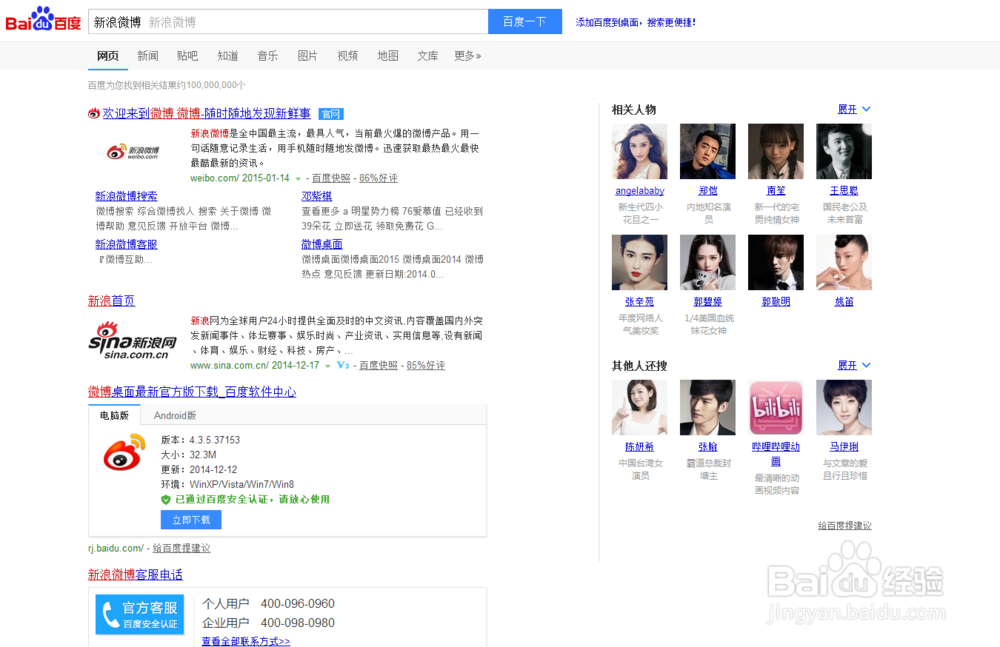Expand the 其他人还搜 section with 展开
The image size is (1000, 647).
coord(854,365)
